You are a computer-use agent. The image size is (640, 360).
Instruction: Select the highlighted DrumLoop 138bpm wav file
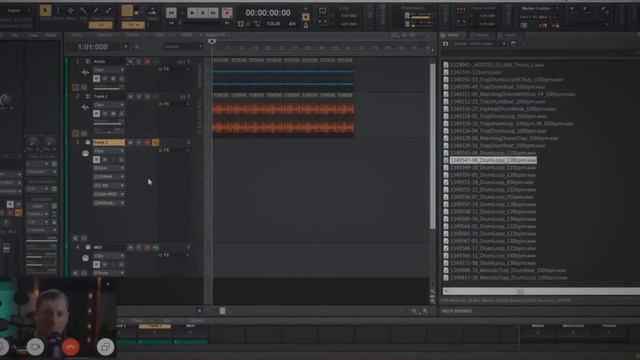(x=493, y=160)
